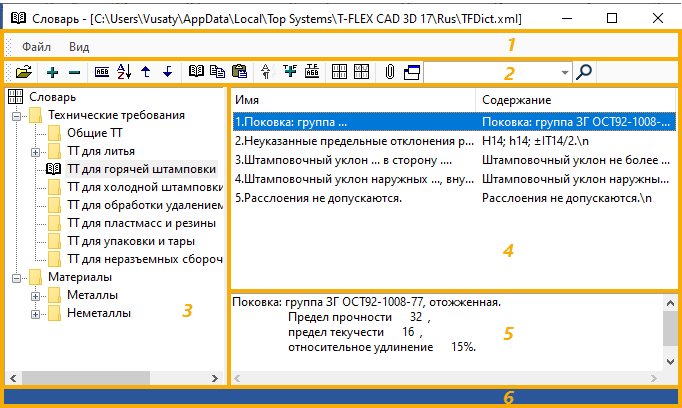Click the first grid table toolbar icon
The height and width of the screenshot is (408, 682).
point(339,71)
